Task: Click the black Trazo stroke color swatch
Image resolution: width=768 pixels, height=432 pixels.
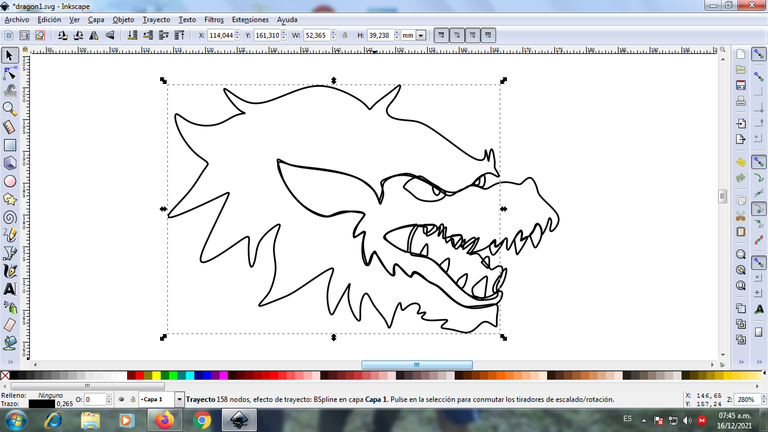Action: click(x=42, y=404)
